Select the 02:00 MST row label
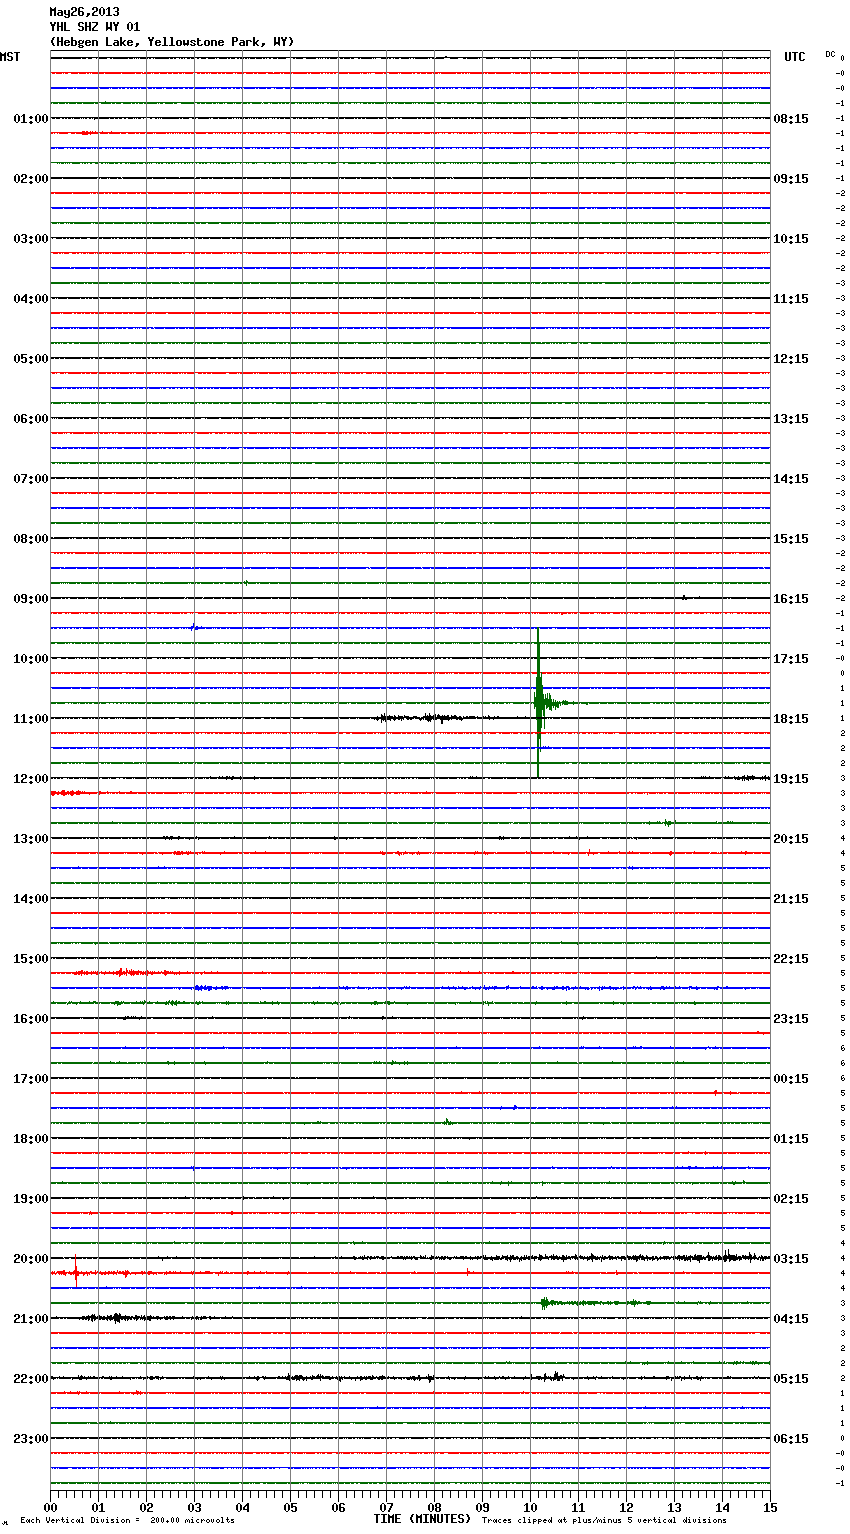The height and width of the screenshot is (1534, 850). tap(31, 179)
